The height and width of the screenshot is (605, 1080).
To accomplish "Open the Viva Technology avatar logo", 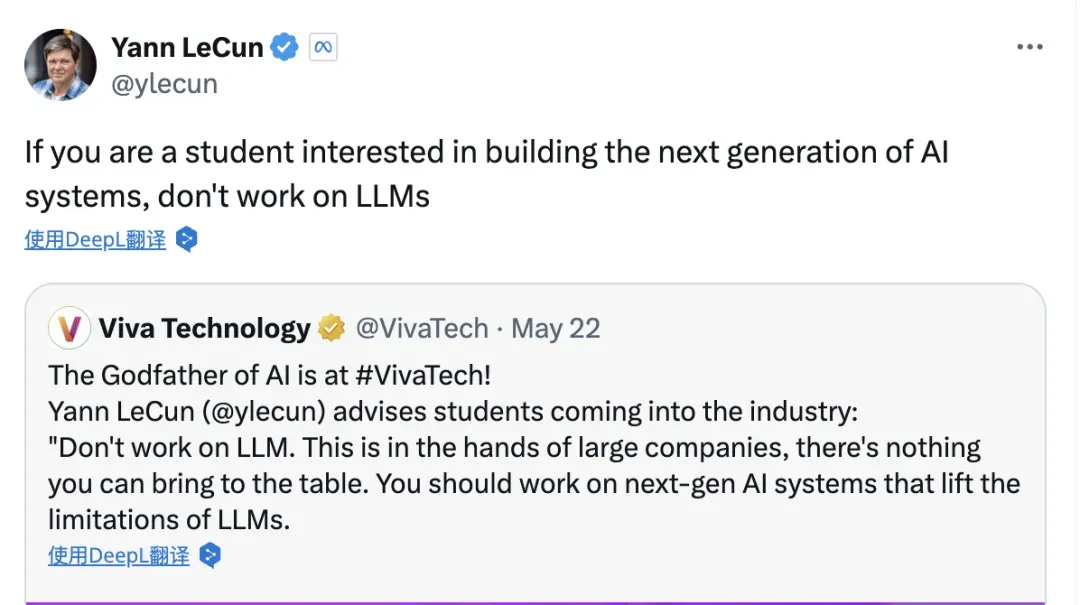I will (69, 328).
